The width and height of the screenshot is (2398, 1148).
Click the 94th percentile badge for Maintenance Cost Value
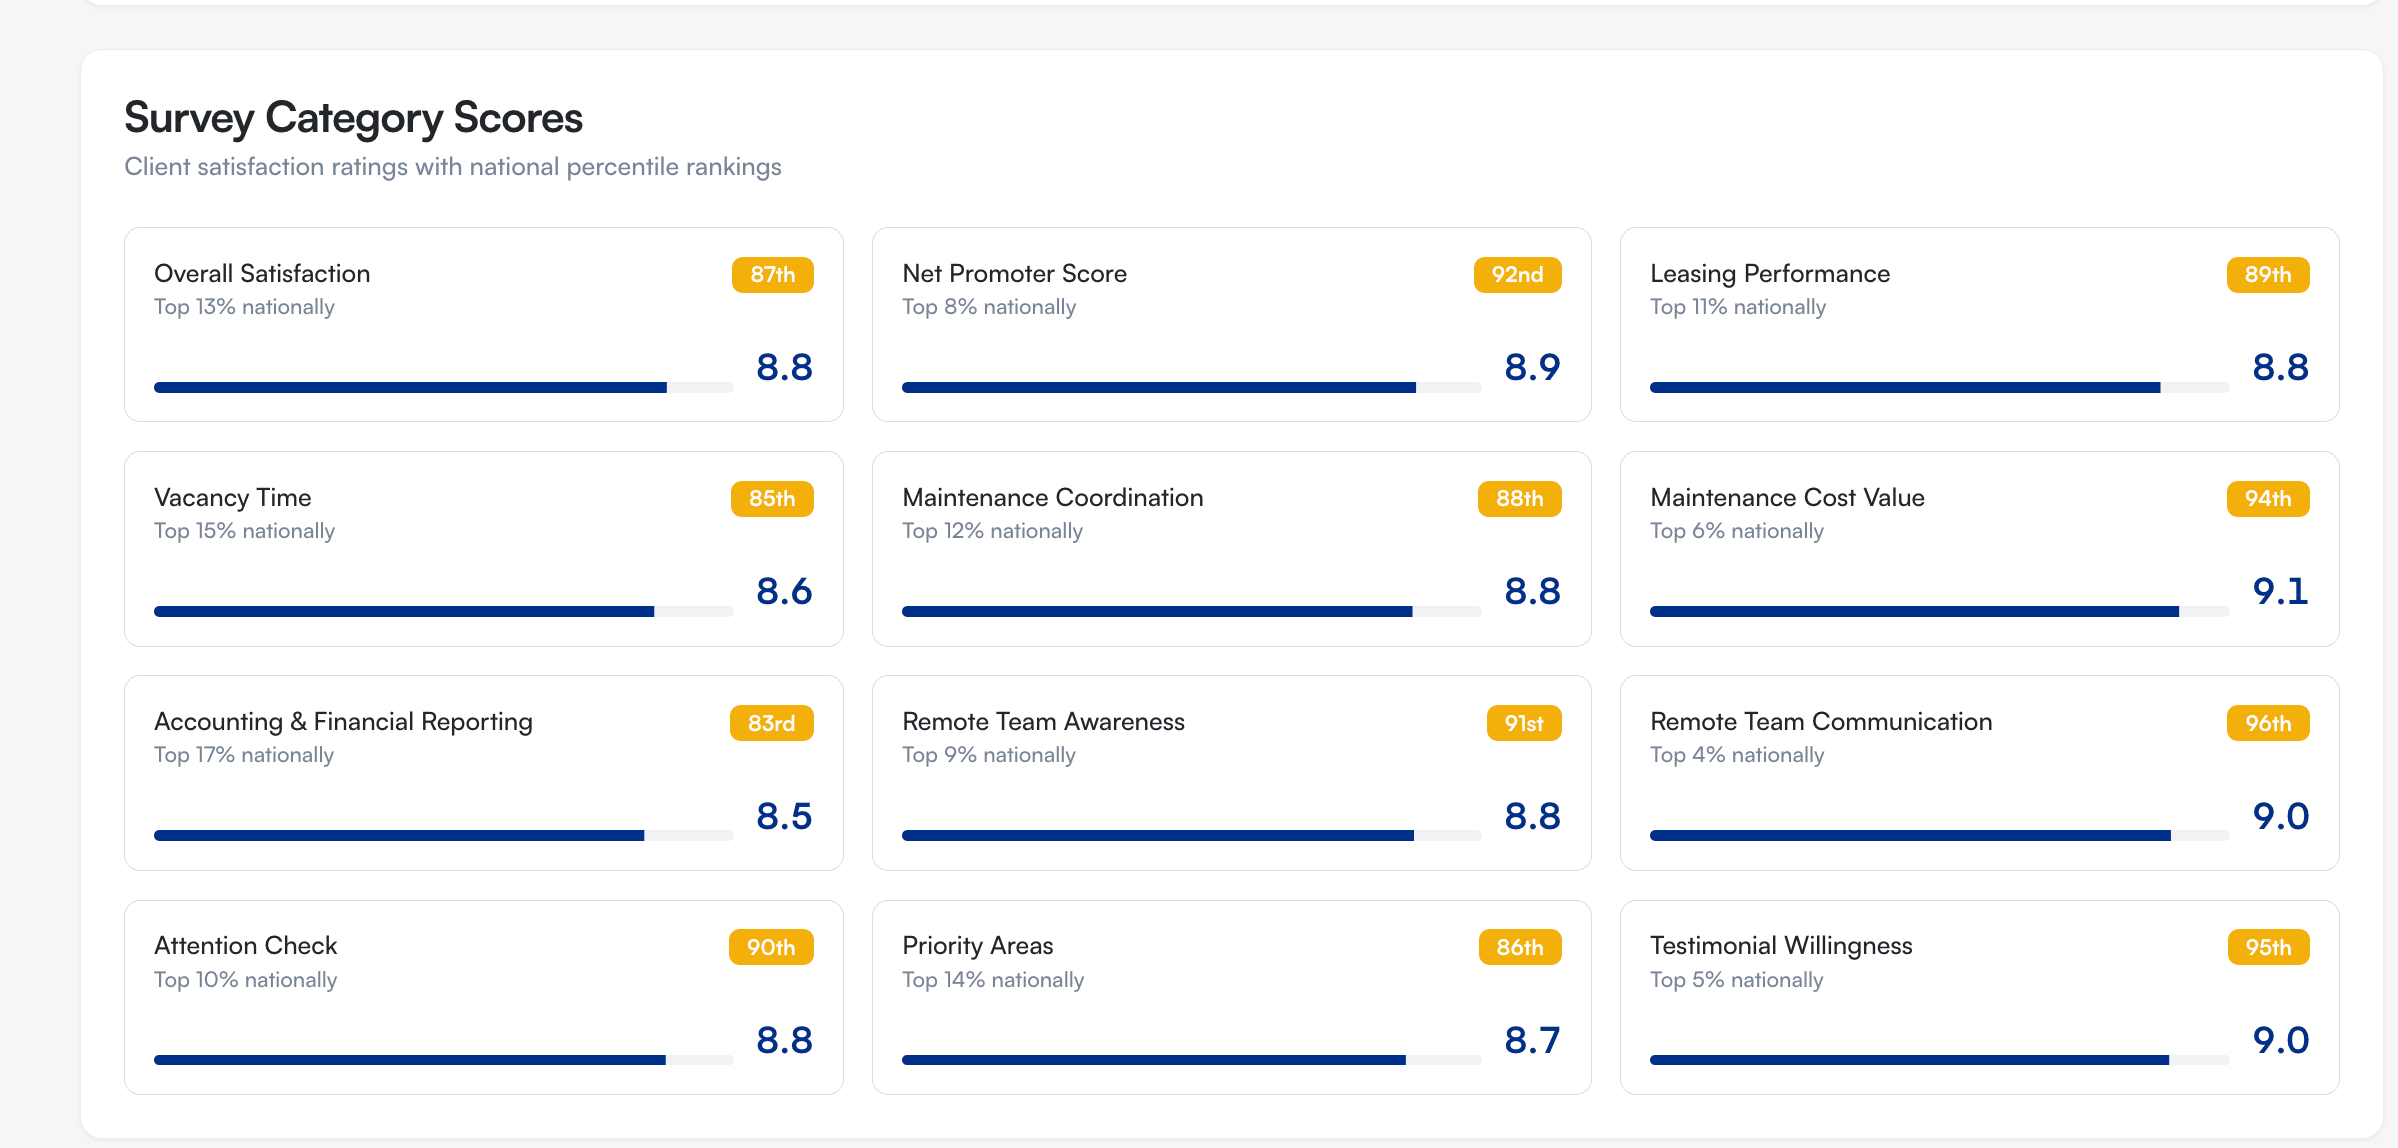(2267, 498)
